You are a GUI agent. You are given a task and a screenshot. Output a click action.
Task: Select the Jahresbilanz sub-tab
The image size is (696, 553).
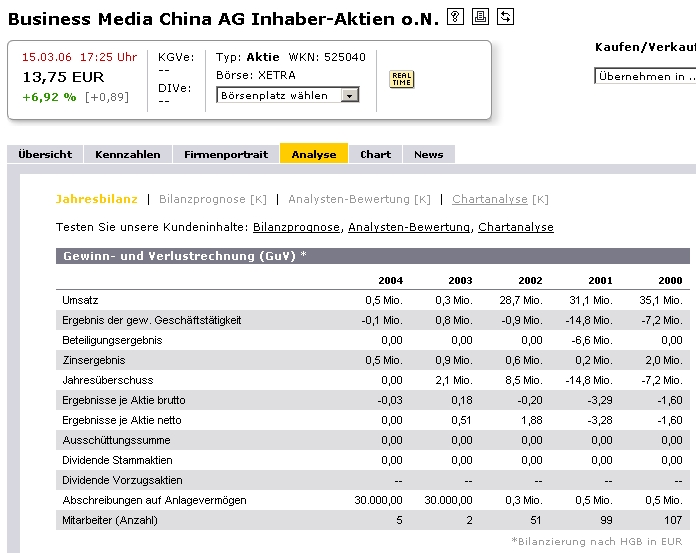coord(97,199)
